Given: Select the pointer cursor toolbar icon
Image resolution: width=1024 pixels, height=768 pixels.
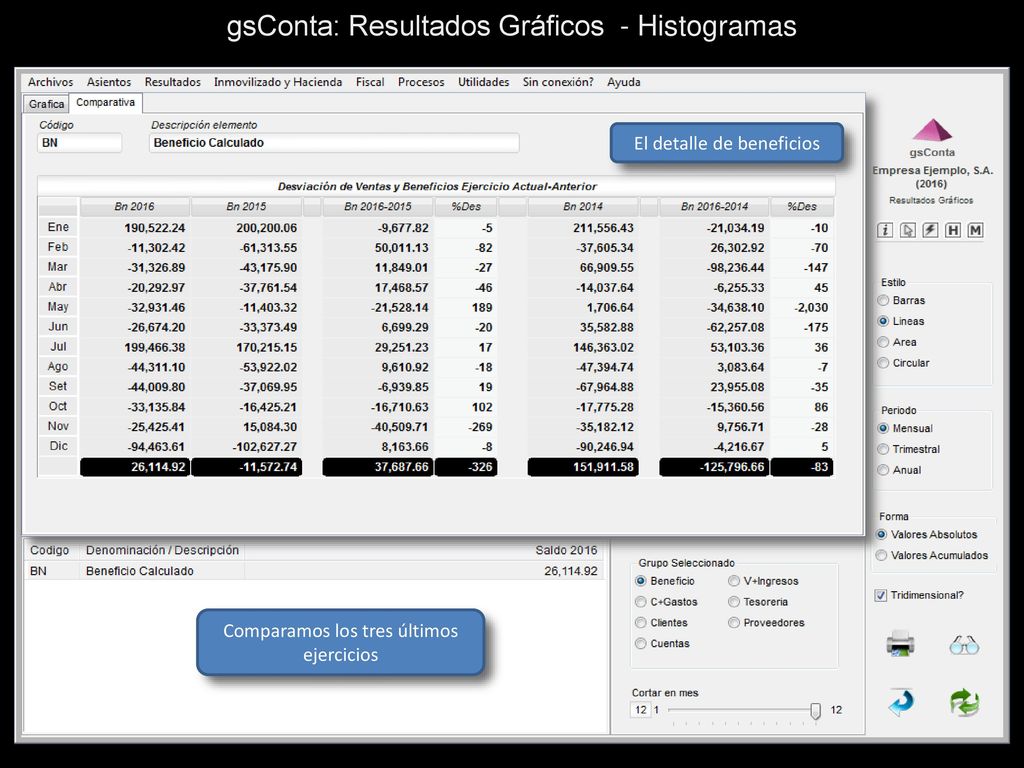Looking at the screenshot, I should click(907, 230).
